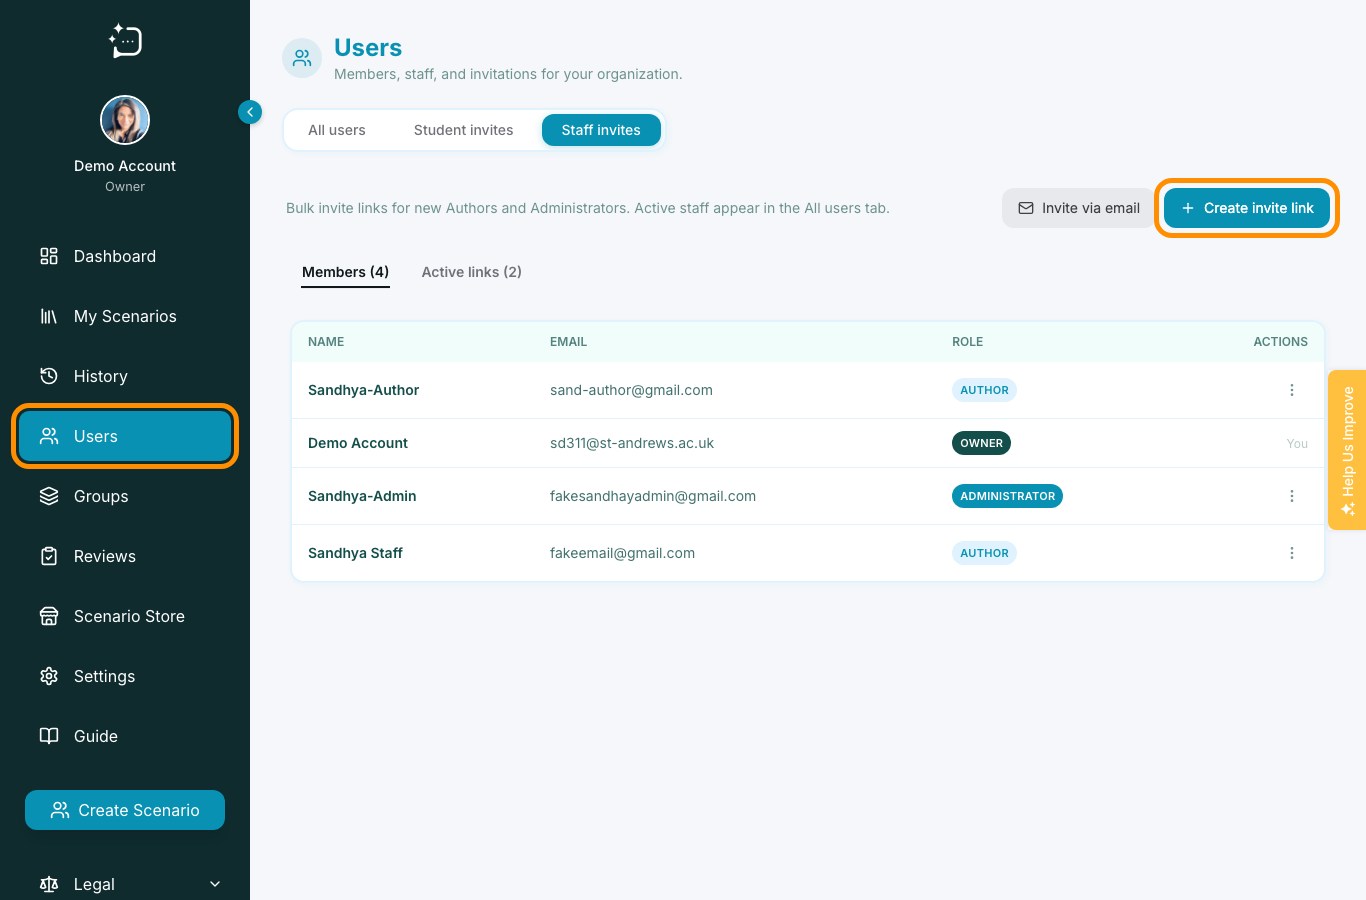Image resolution: width=1366 pixels, height=900 pixels.
Task: Open the Reviews section
Action: tap(125, 556)
